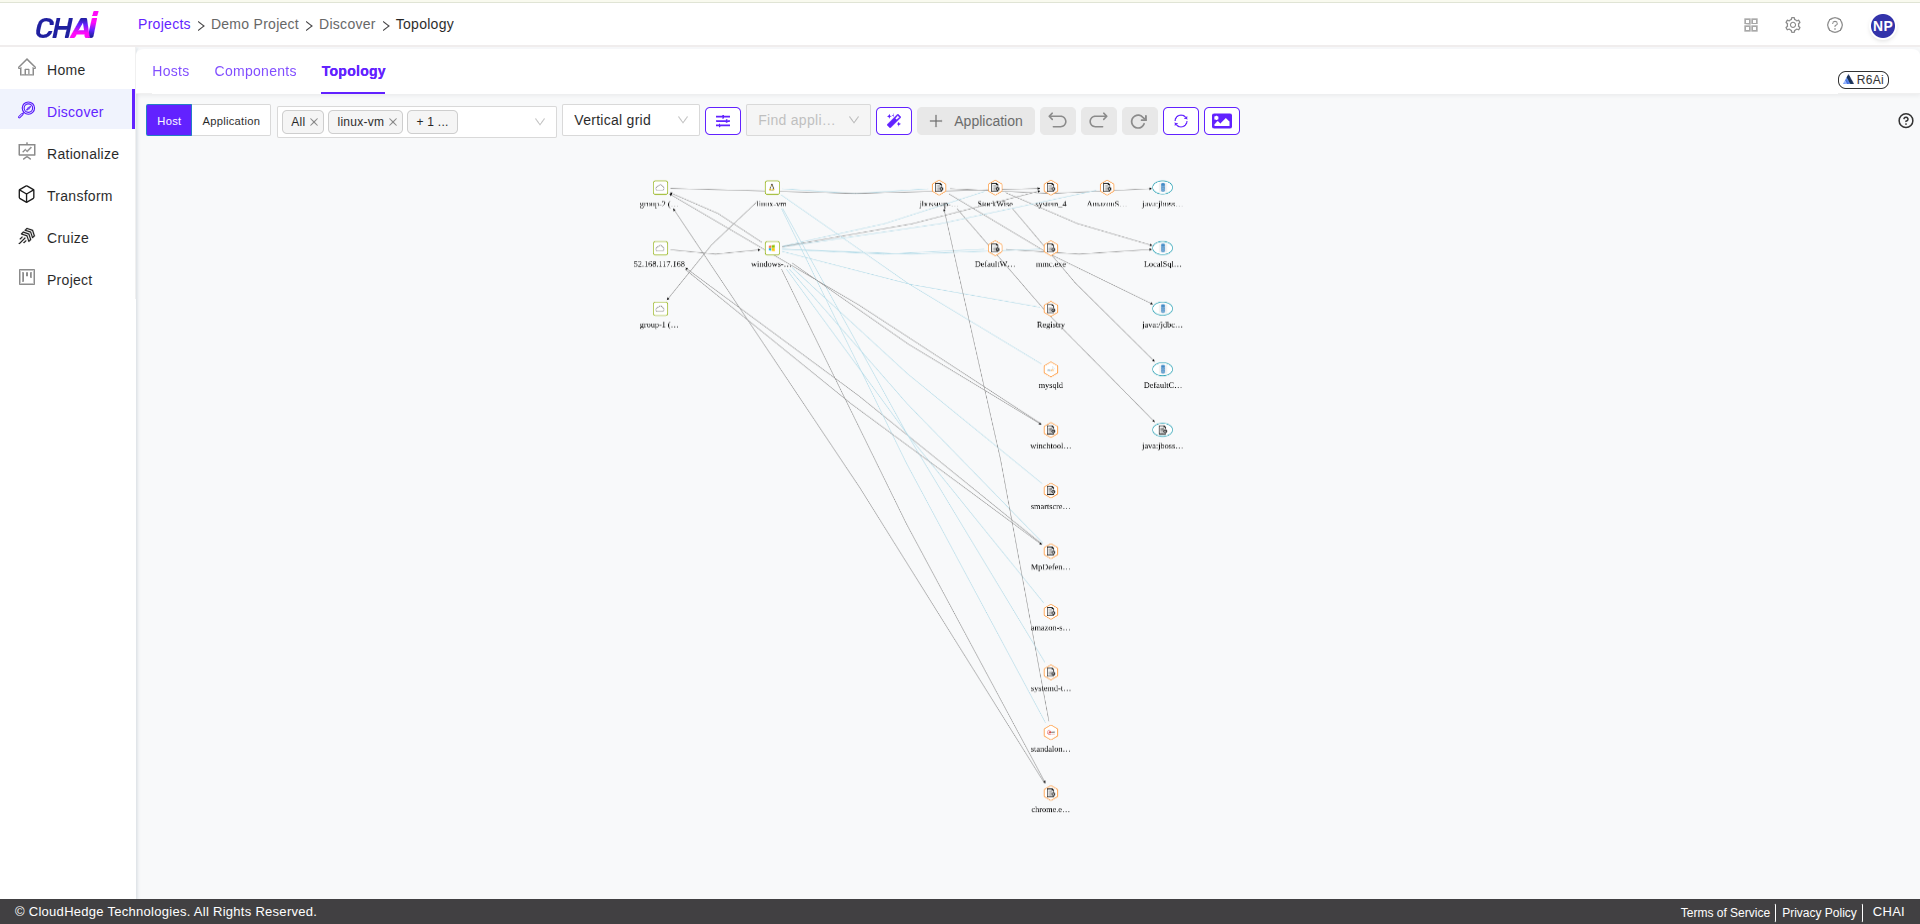The width and height of the screenshot is (1920, 924).
Task: Click the sync/refresh topology icon
Action: pos(1180,120)
